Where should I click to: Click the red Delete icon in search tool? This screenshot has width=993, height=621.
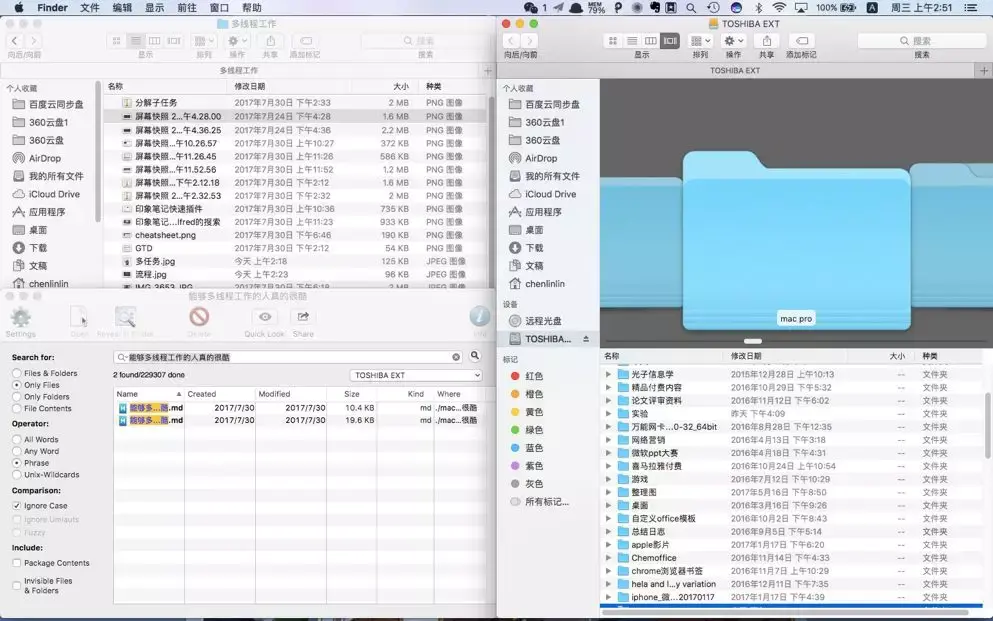click(x=199, y=317)
